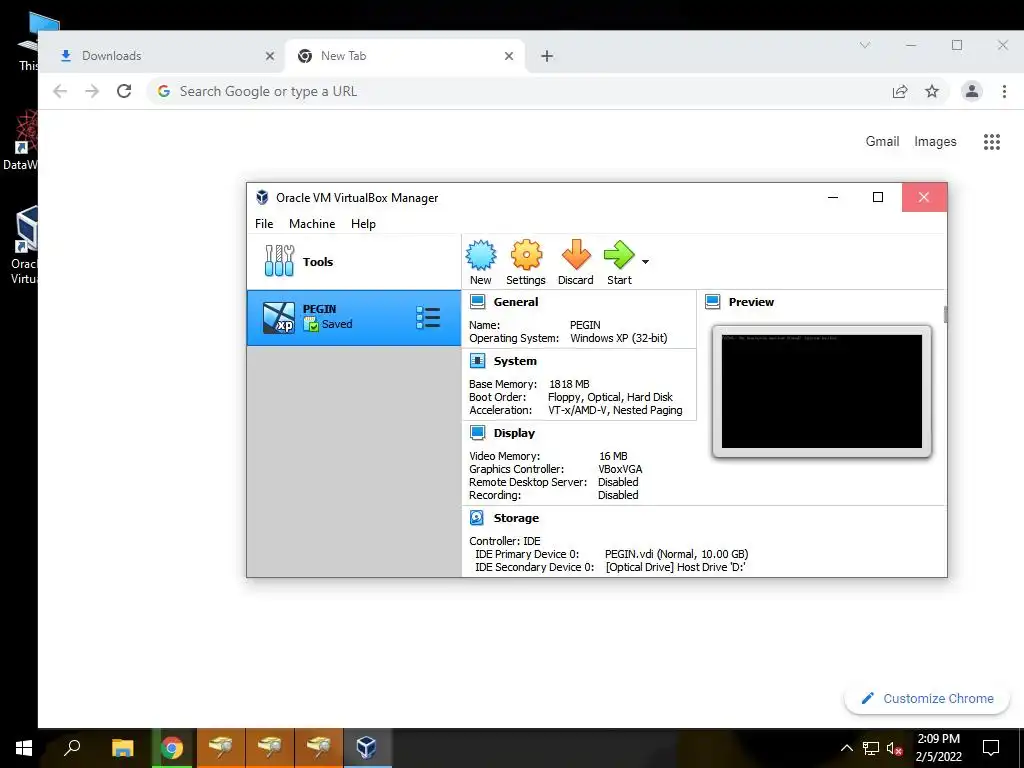Click the Preview section header

[751, 302]
